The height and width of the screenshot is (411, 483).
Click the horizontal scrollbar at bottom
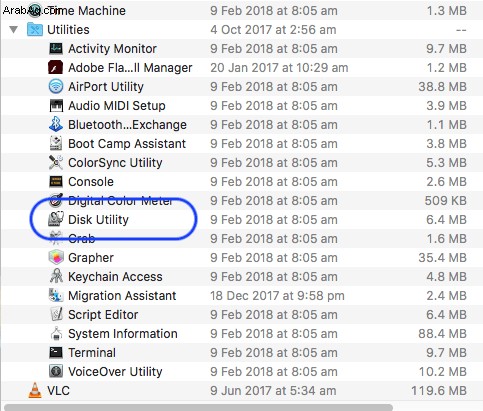(x=198, y=408)
